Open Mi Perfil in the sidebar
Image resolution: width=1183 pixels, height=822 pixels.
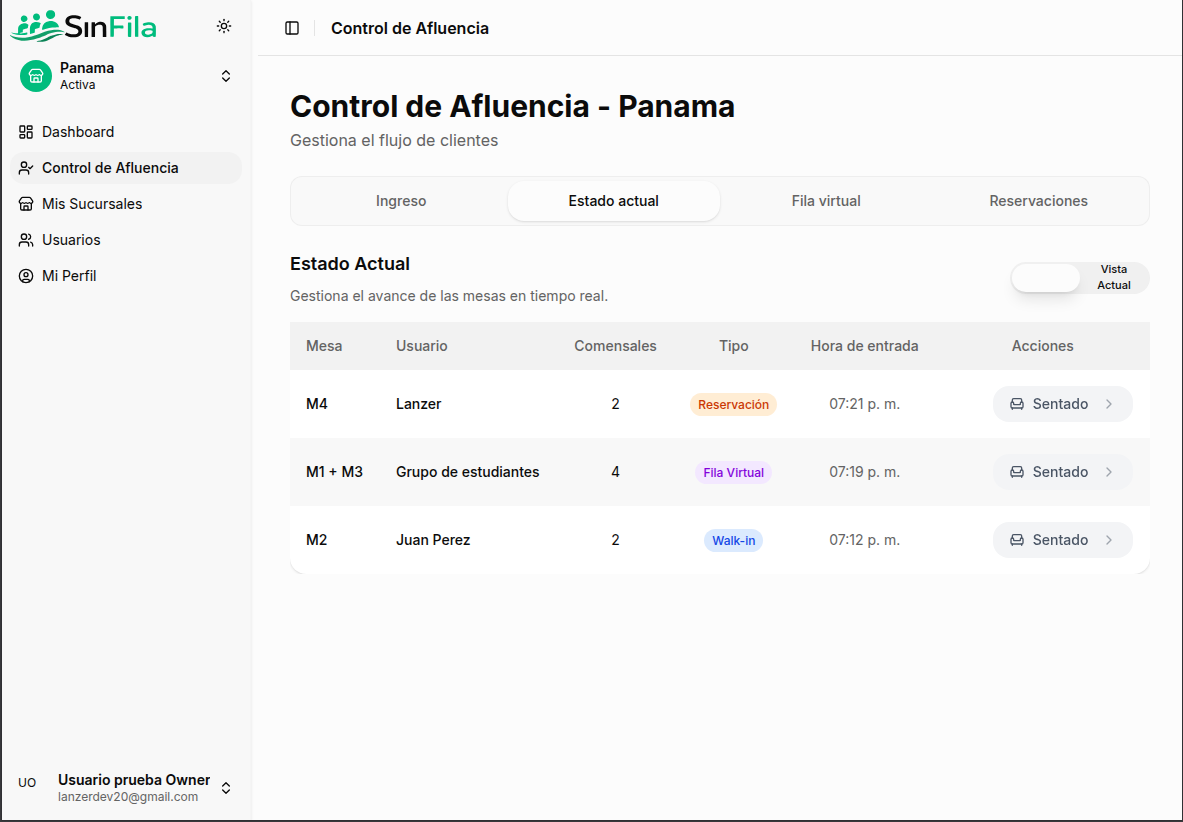[x=68, y=276]
